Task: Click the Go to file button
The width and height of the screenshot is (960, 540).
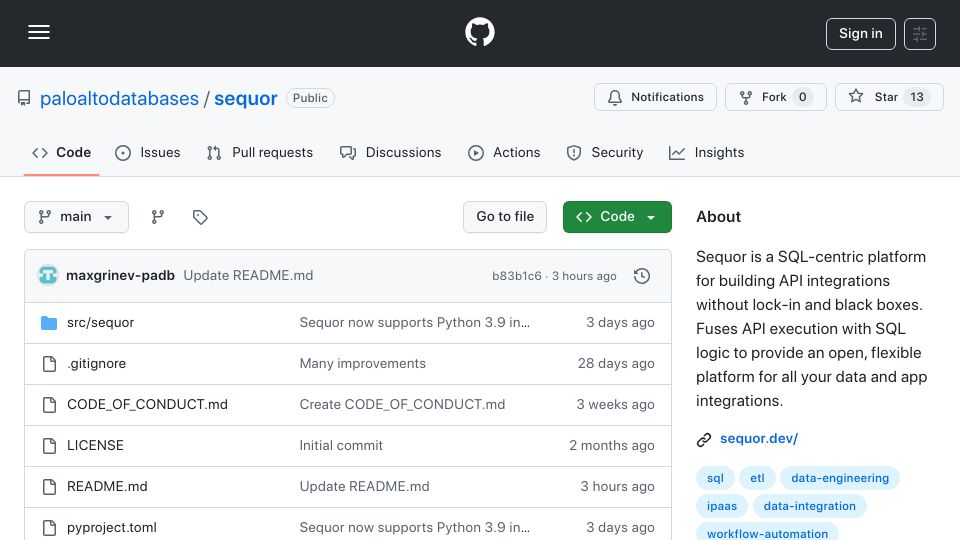Action: click(504, 217)
